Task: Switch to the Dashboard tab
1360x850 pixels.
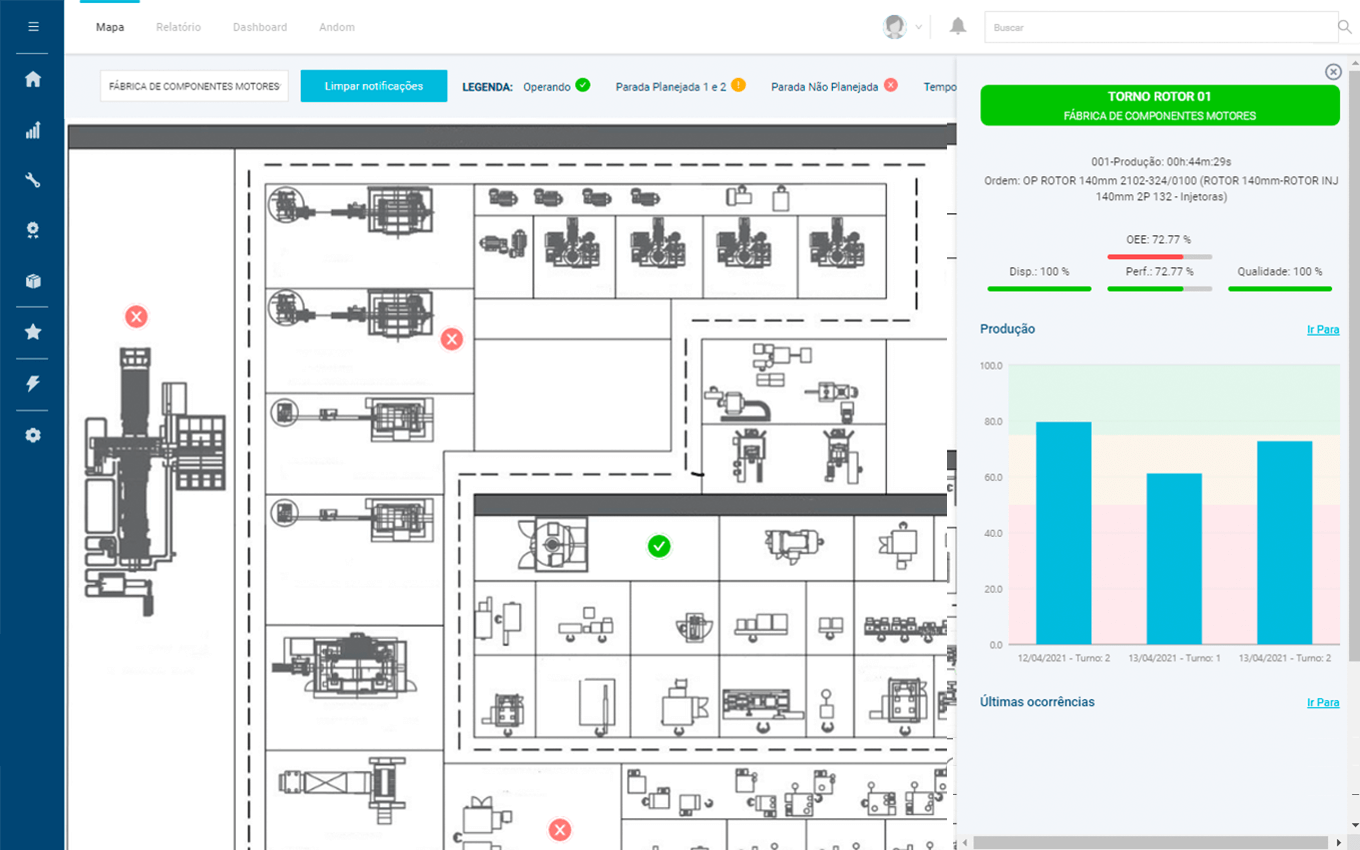Action: (260, 27)
